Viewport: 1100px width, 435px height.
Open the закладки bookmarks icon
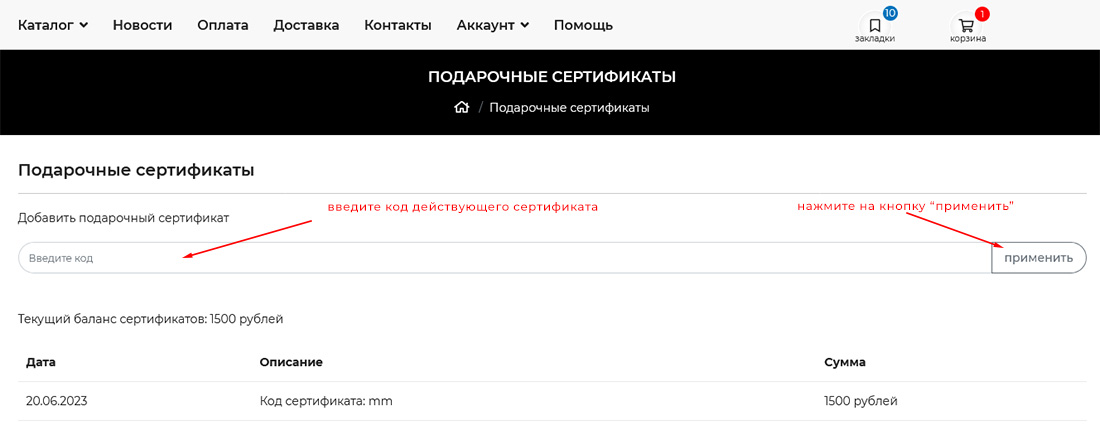[874, 27]
